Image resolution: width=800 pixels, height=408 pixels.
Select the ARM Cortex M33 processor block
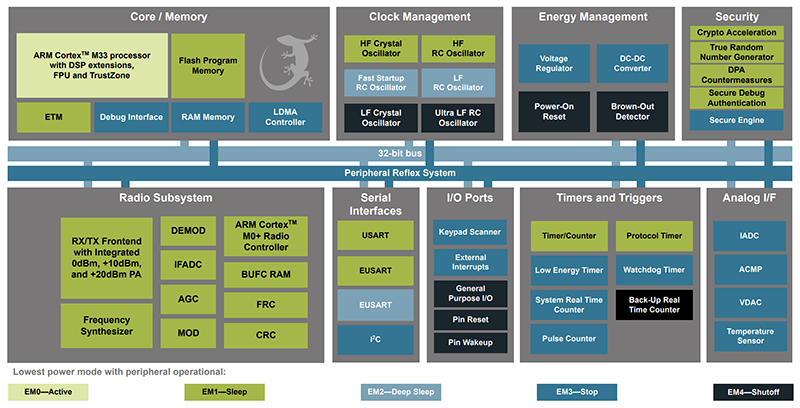[92, 65]
